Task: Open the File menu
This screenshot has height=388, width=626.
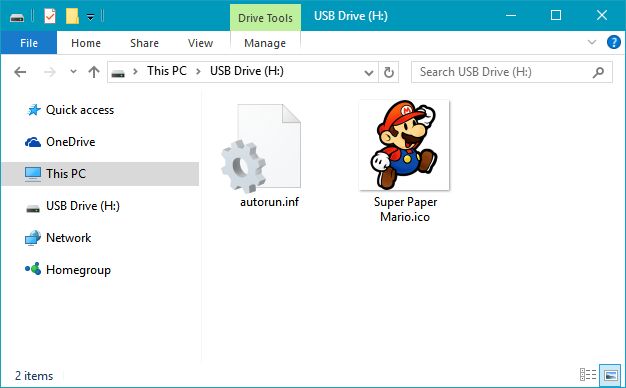Action: pos(29,43)
